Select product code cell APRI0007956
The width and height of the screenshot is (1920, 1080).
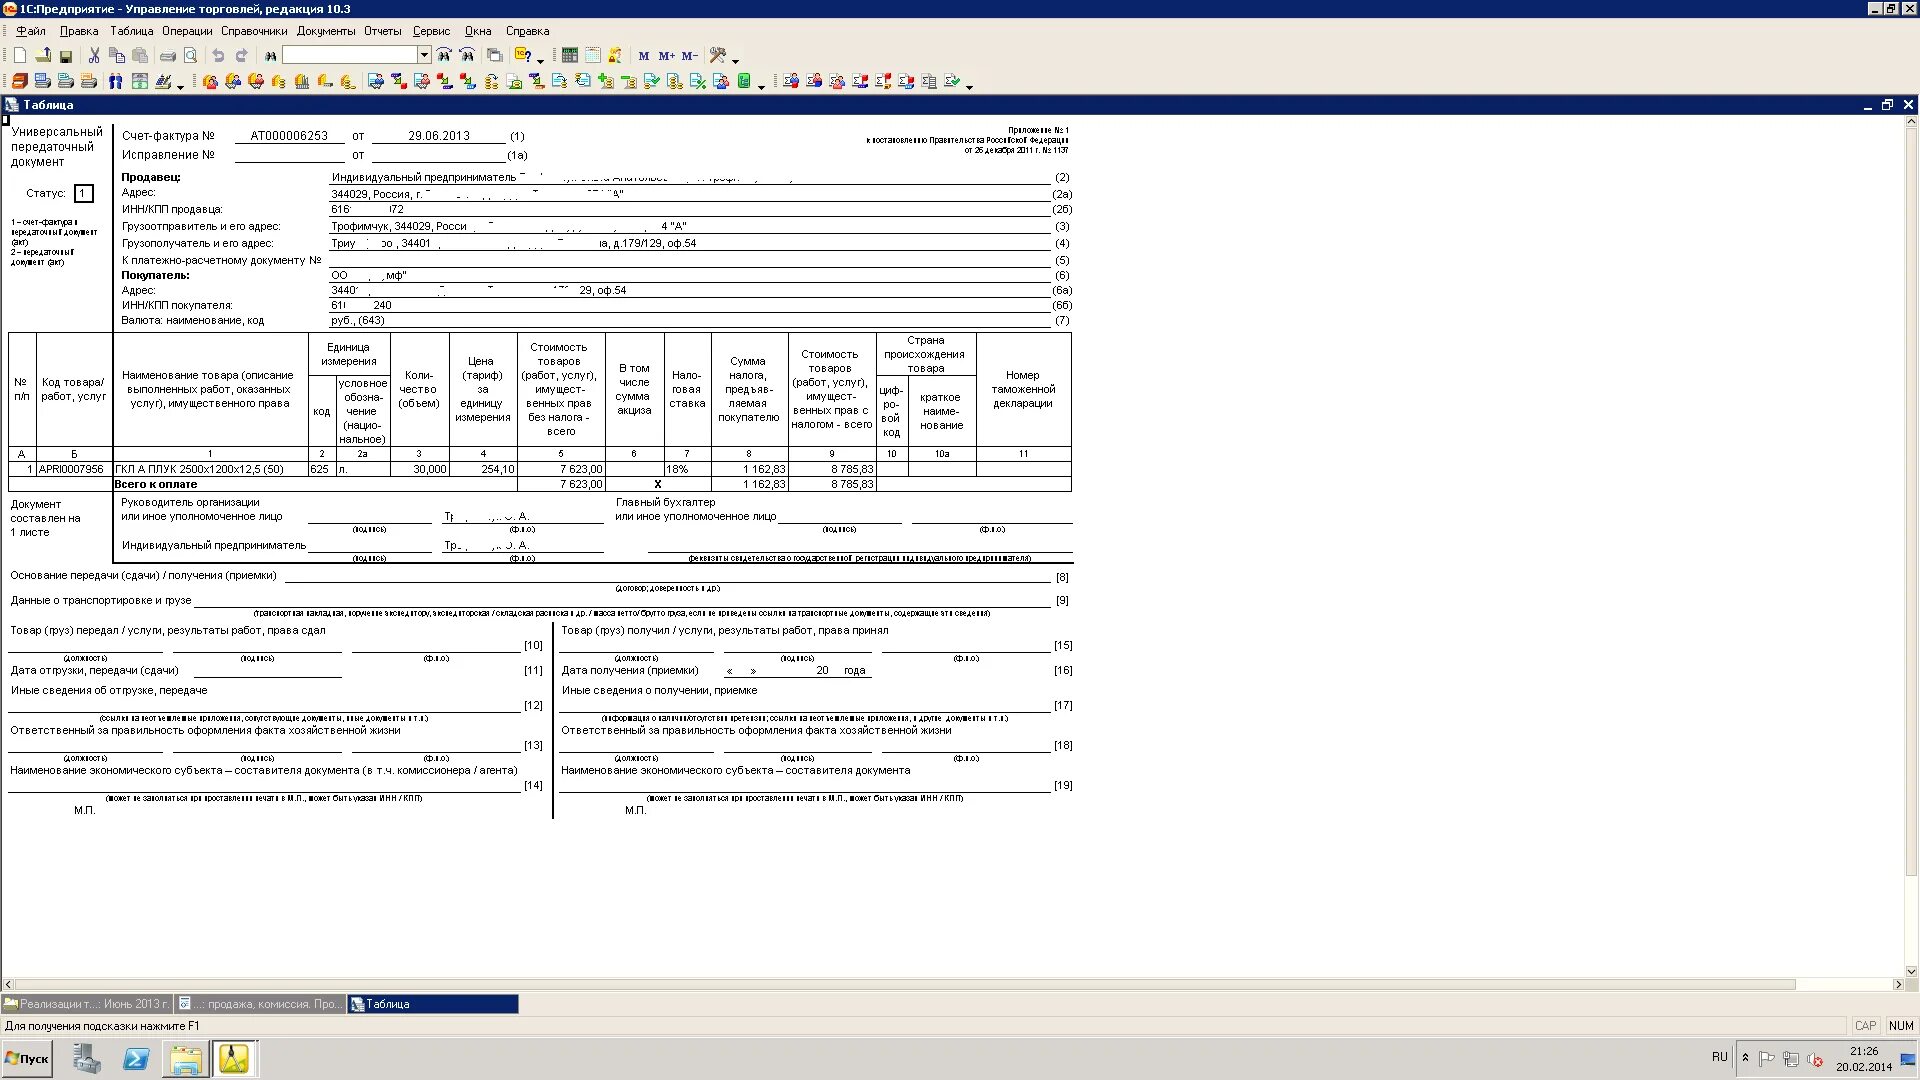coord(74,469)
